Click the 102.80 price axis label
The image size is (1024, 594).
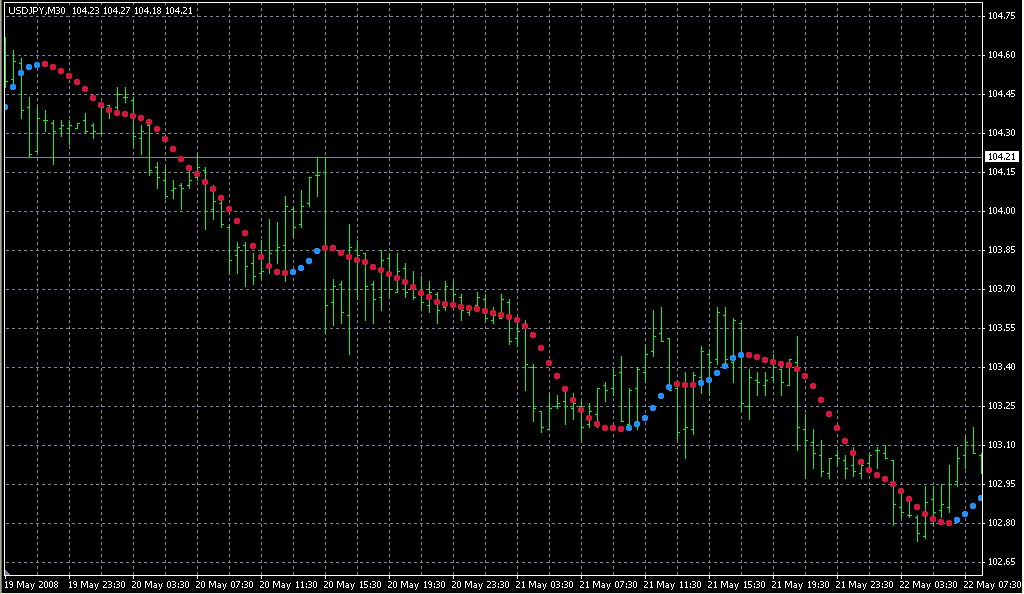coord(1001,523)
